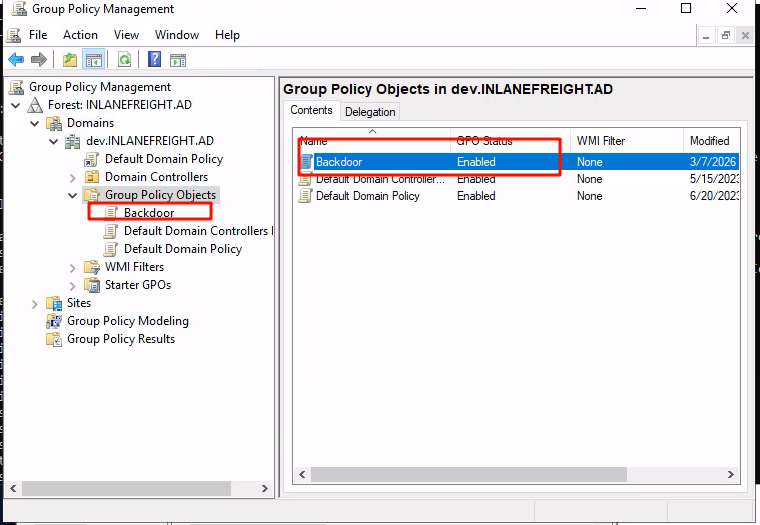This screenshot has width=760, height=525.
Task: Open the View menu
Action: [x=126, y=35]
